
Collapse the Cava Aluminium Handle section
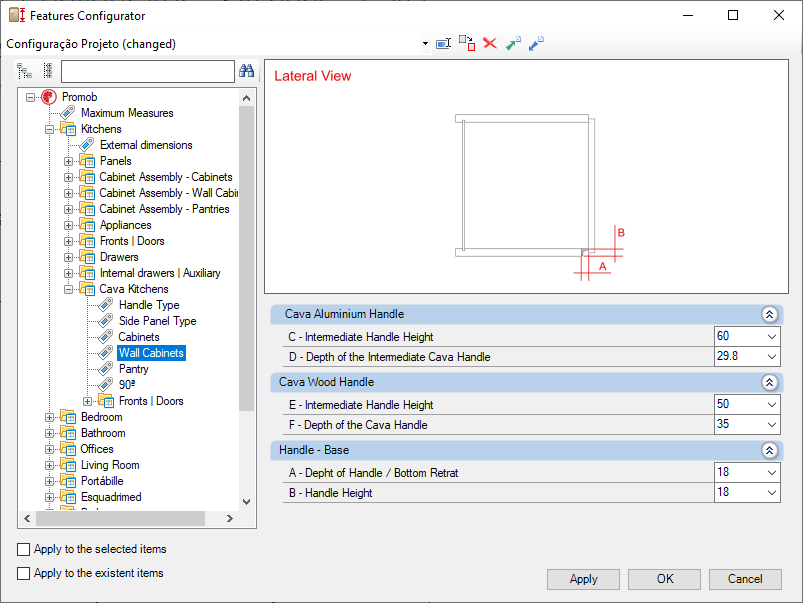pyautogui.click(x=769, y=314)
